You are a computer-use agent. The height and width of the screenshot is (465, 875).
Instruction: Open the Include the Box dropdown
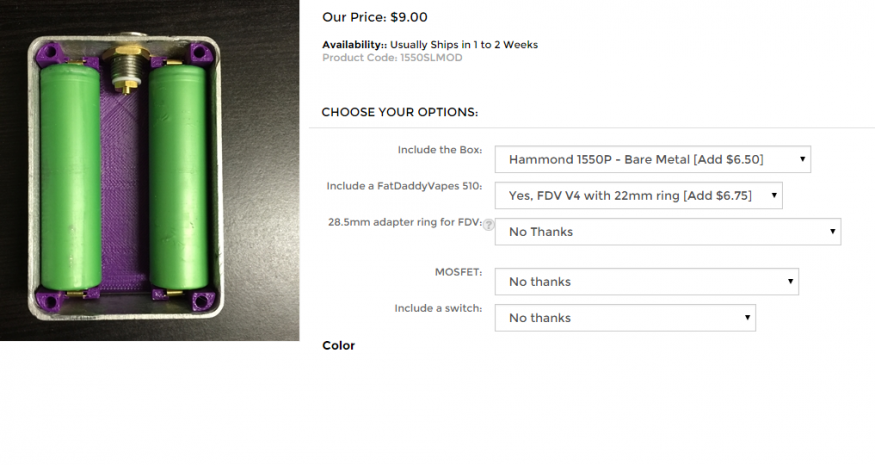pos(652,160)
